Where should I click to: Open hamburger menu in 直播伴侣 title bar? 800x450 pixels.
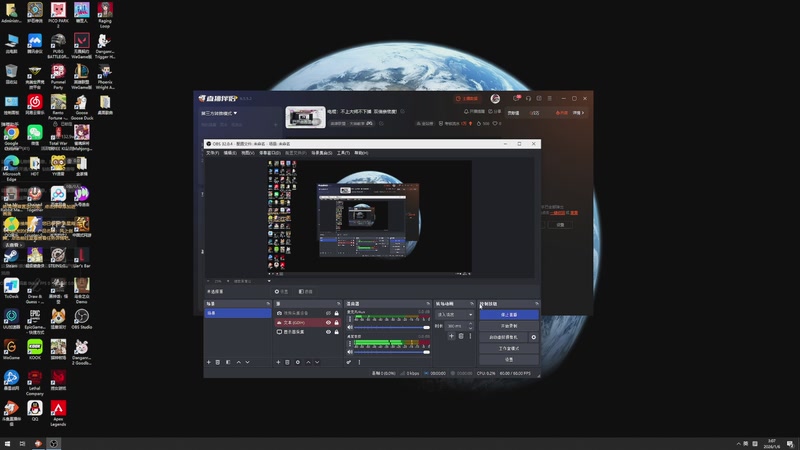coord(549,98)
